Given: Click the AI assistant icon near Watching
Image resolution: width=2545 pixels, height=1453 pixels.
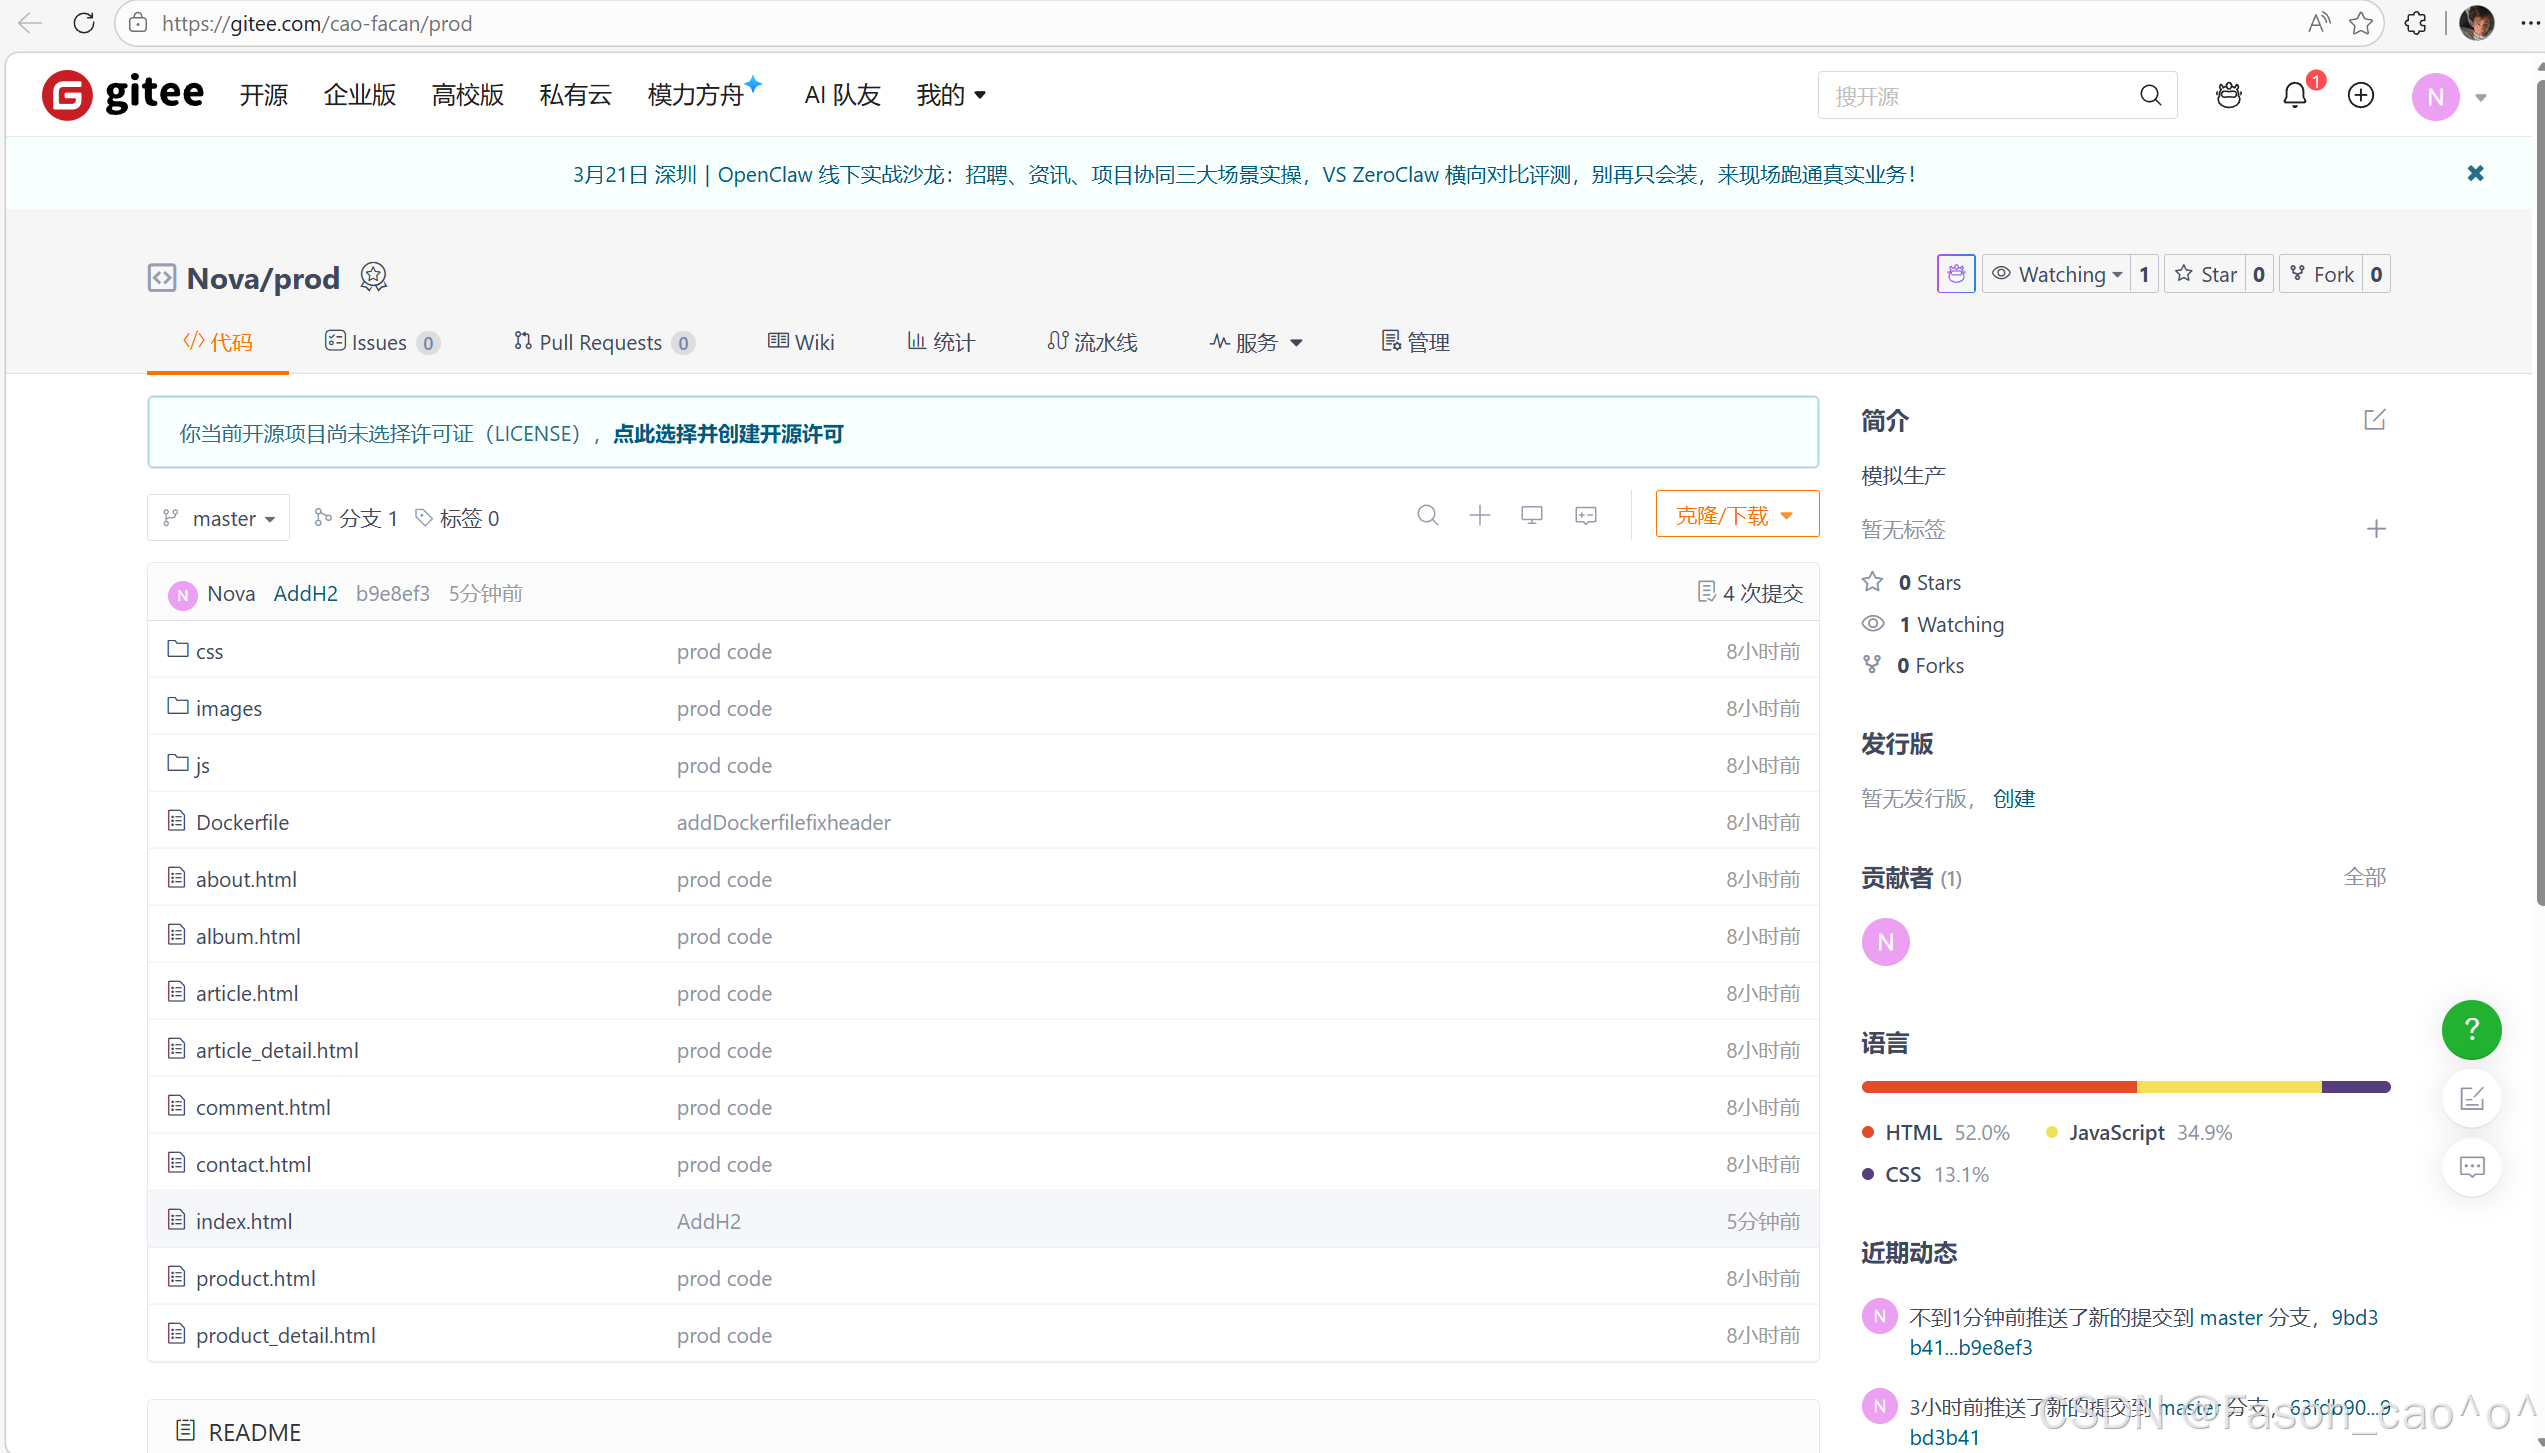Looking at the screenshot, I should pos(1955,274).
